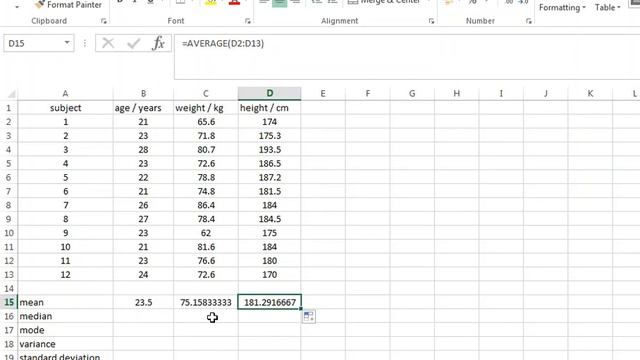Click into the Name Box showing D15
640x360 pixels.
pos(33,43)
